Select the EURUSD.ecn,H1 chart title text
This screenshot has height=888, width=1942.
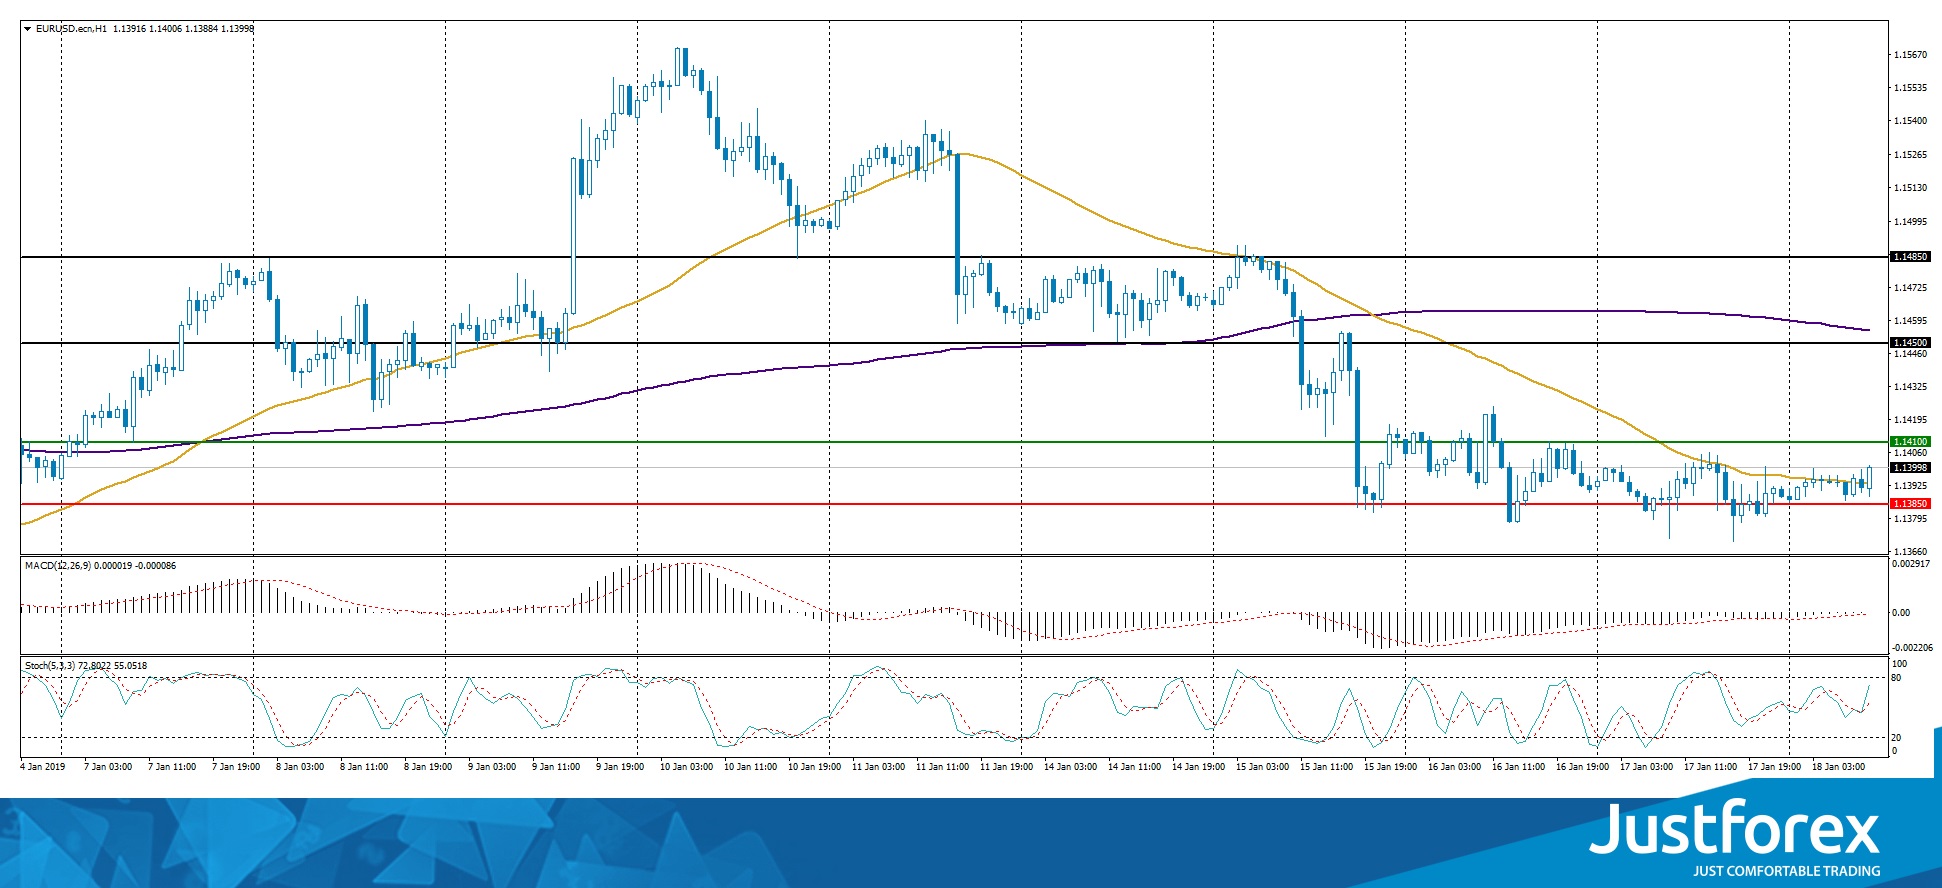(71, 29)
